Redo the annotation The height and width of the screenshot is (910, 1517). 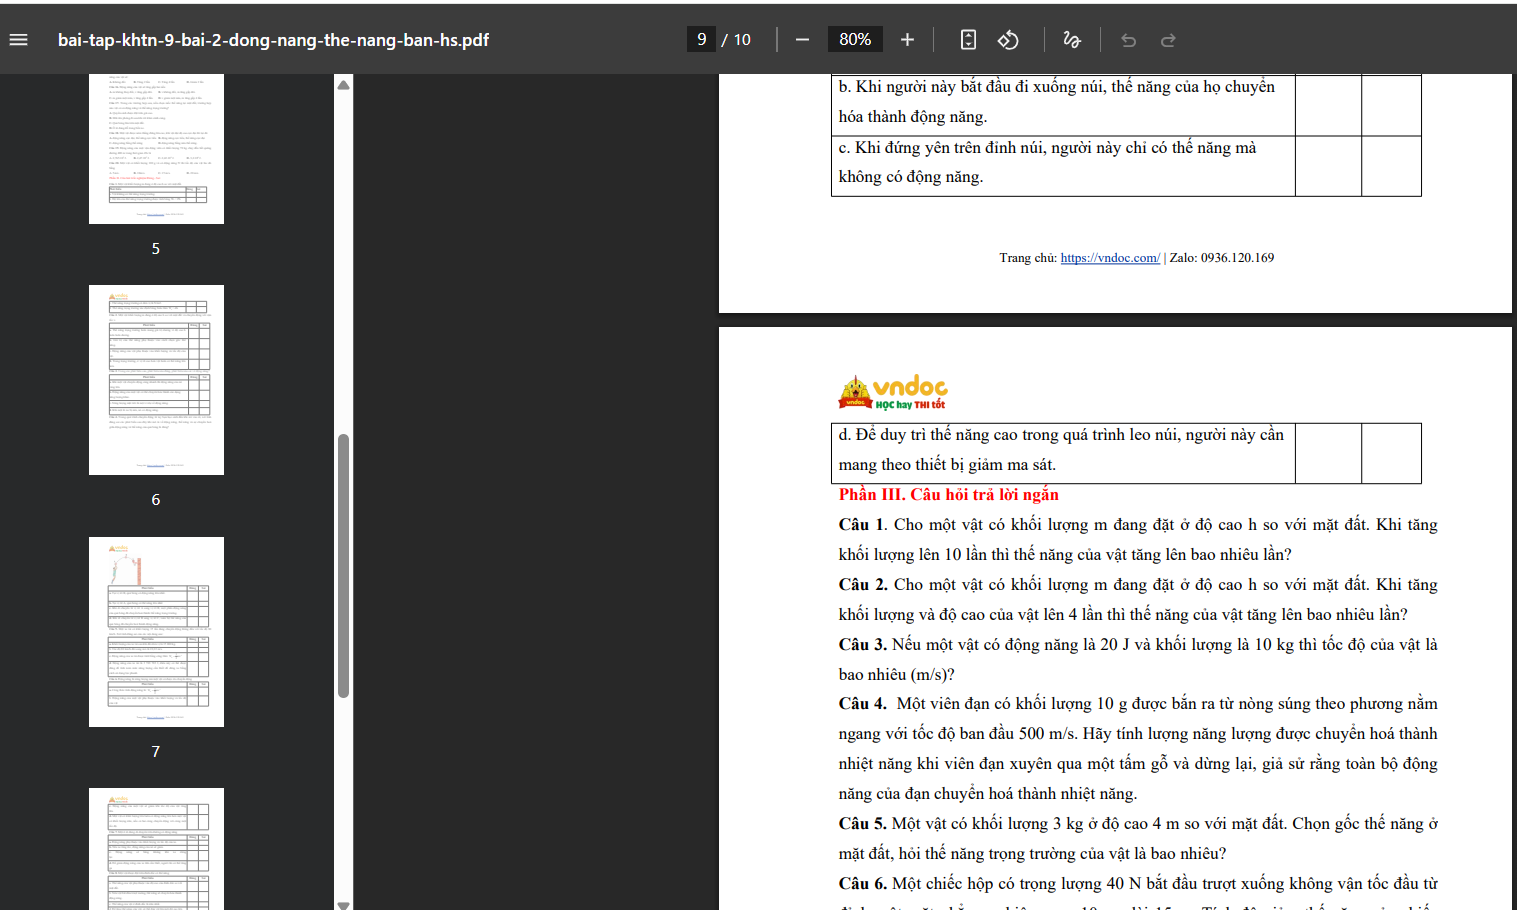[x=1168, y=40]
